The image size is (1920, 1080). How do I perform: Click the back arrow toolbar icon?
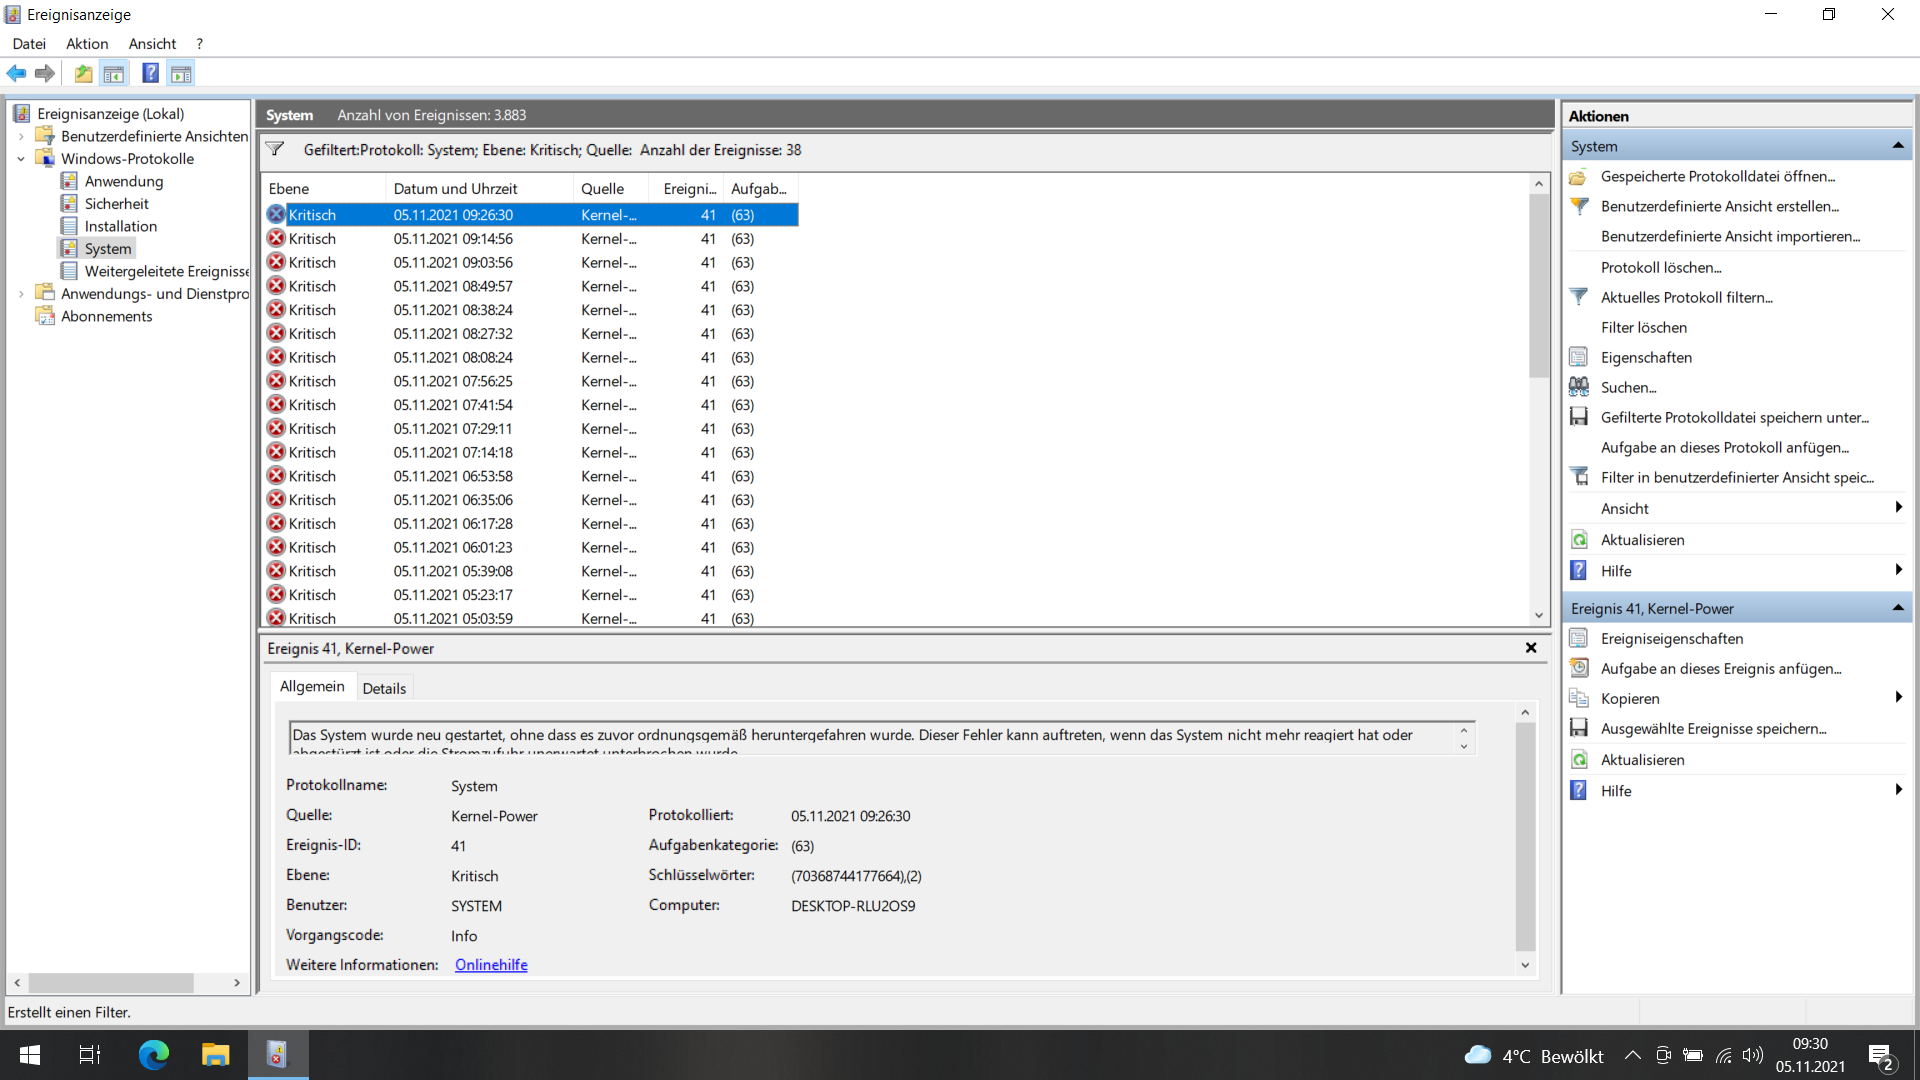16,73
